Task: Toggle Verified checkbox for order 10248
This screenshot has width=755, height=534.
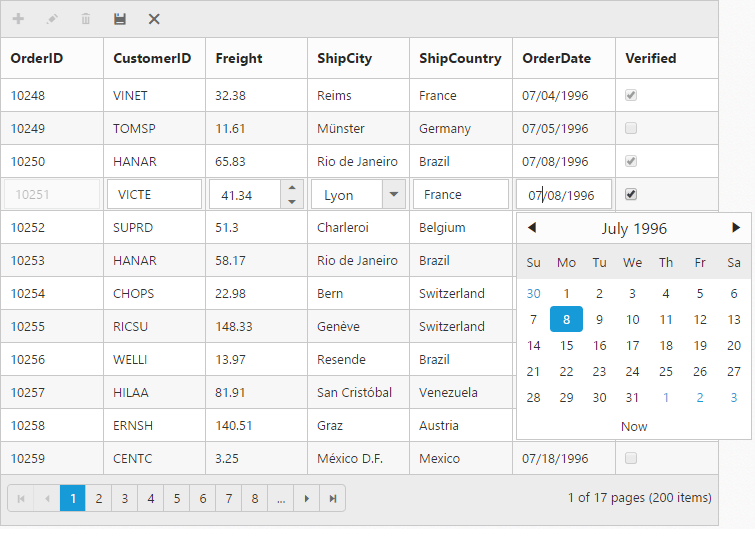Action: click(x=631, y=95)
